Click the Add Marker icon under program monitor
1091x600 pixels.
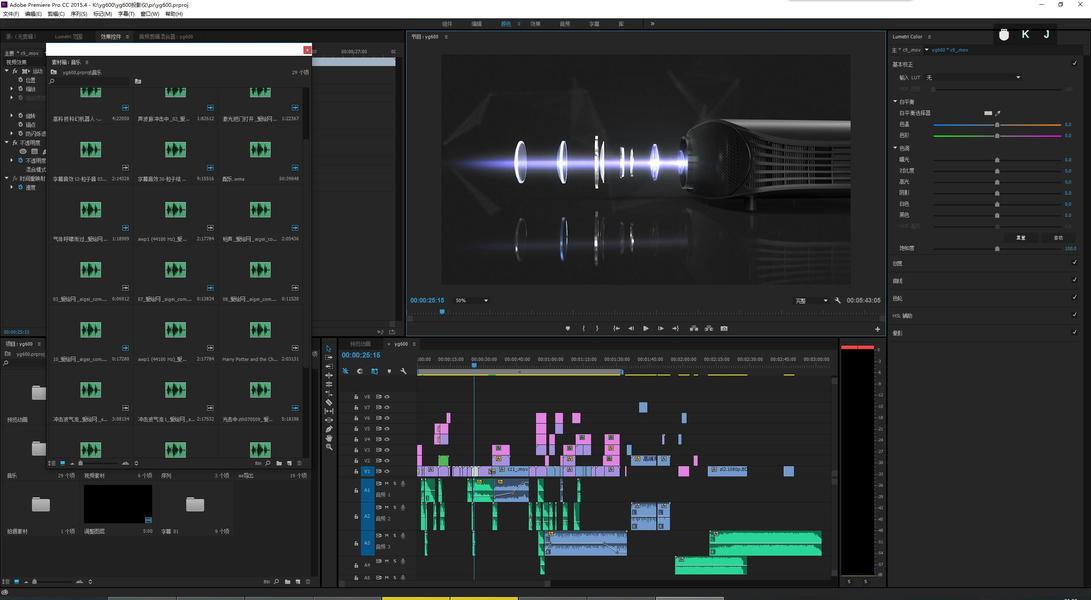tap(568, 329)
